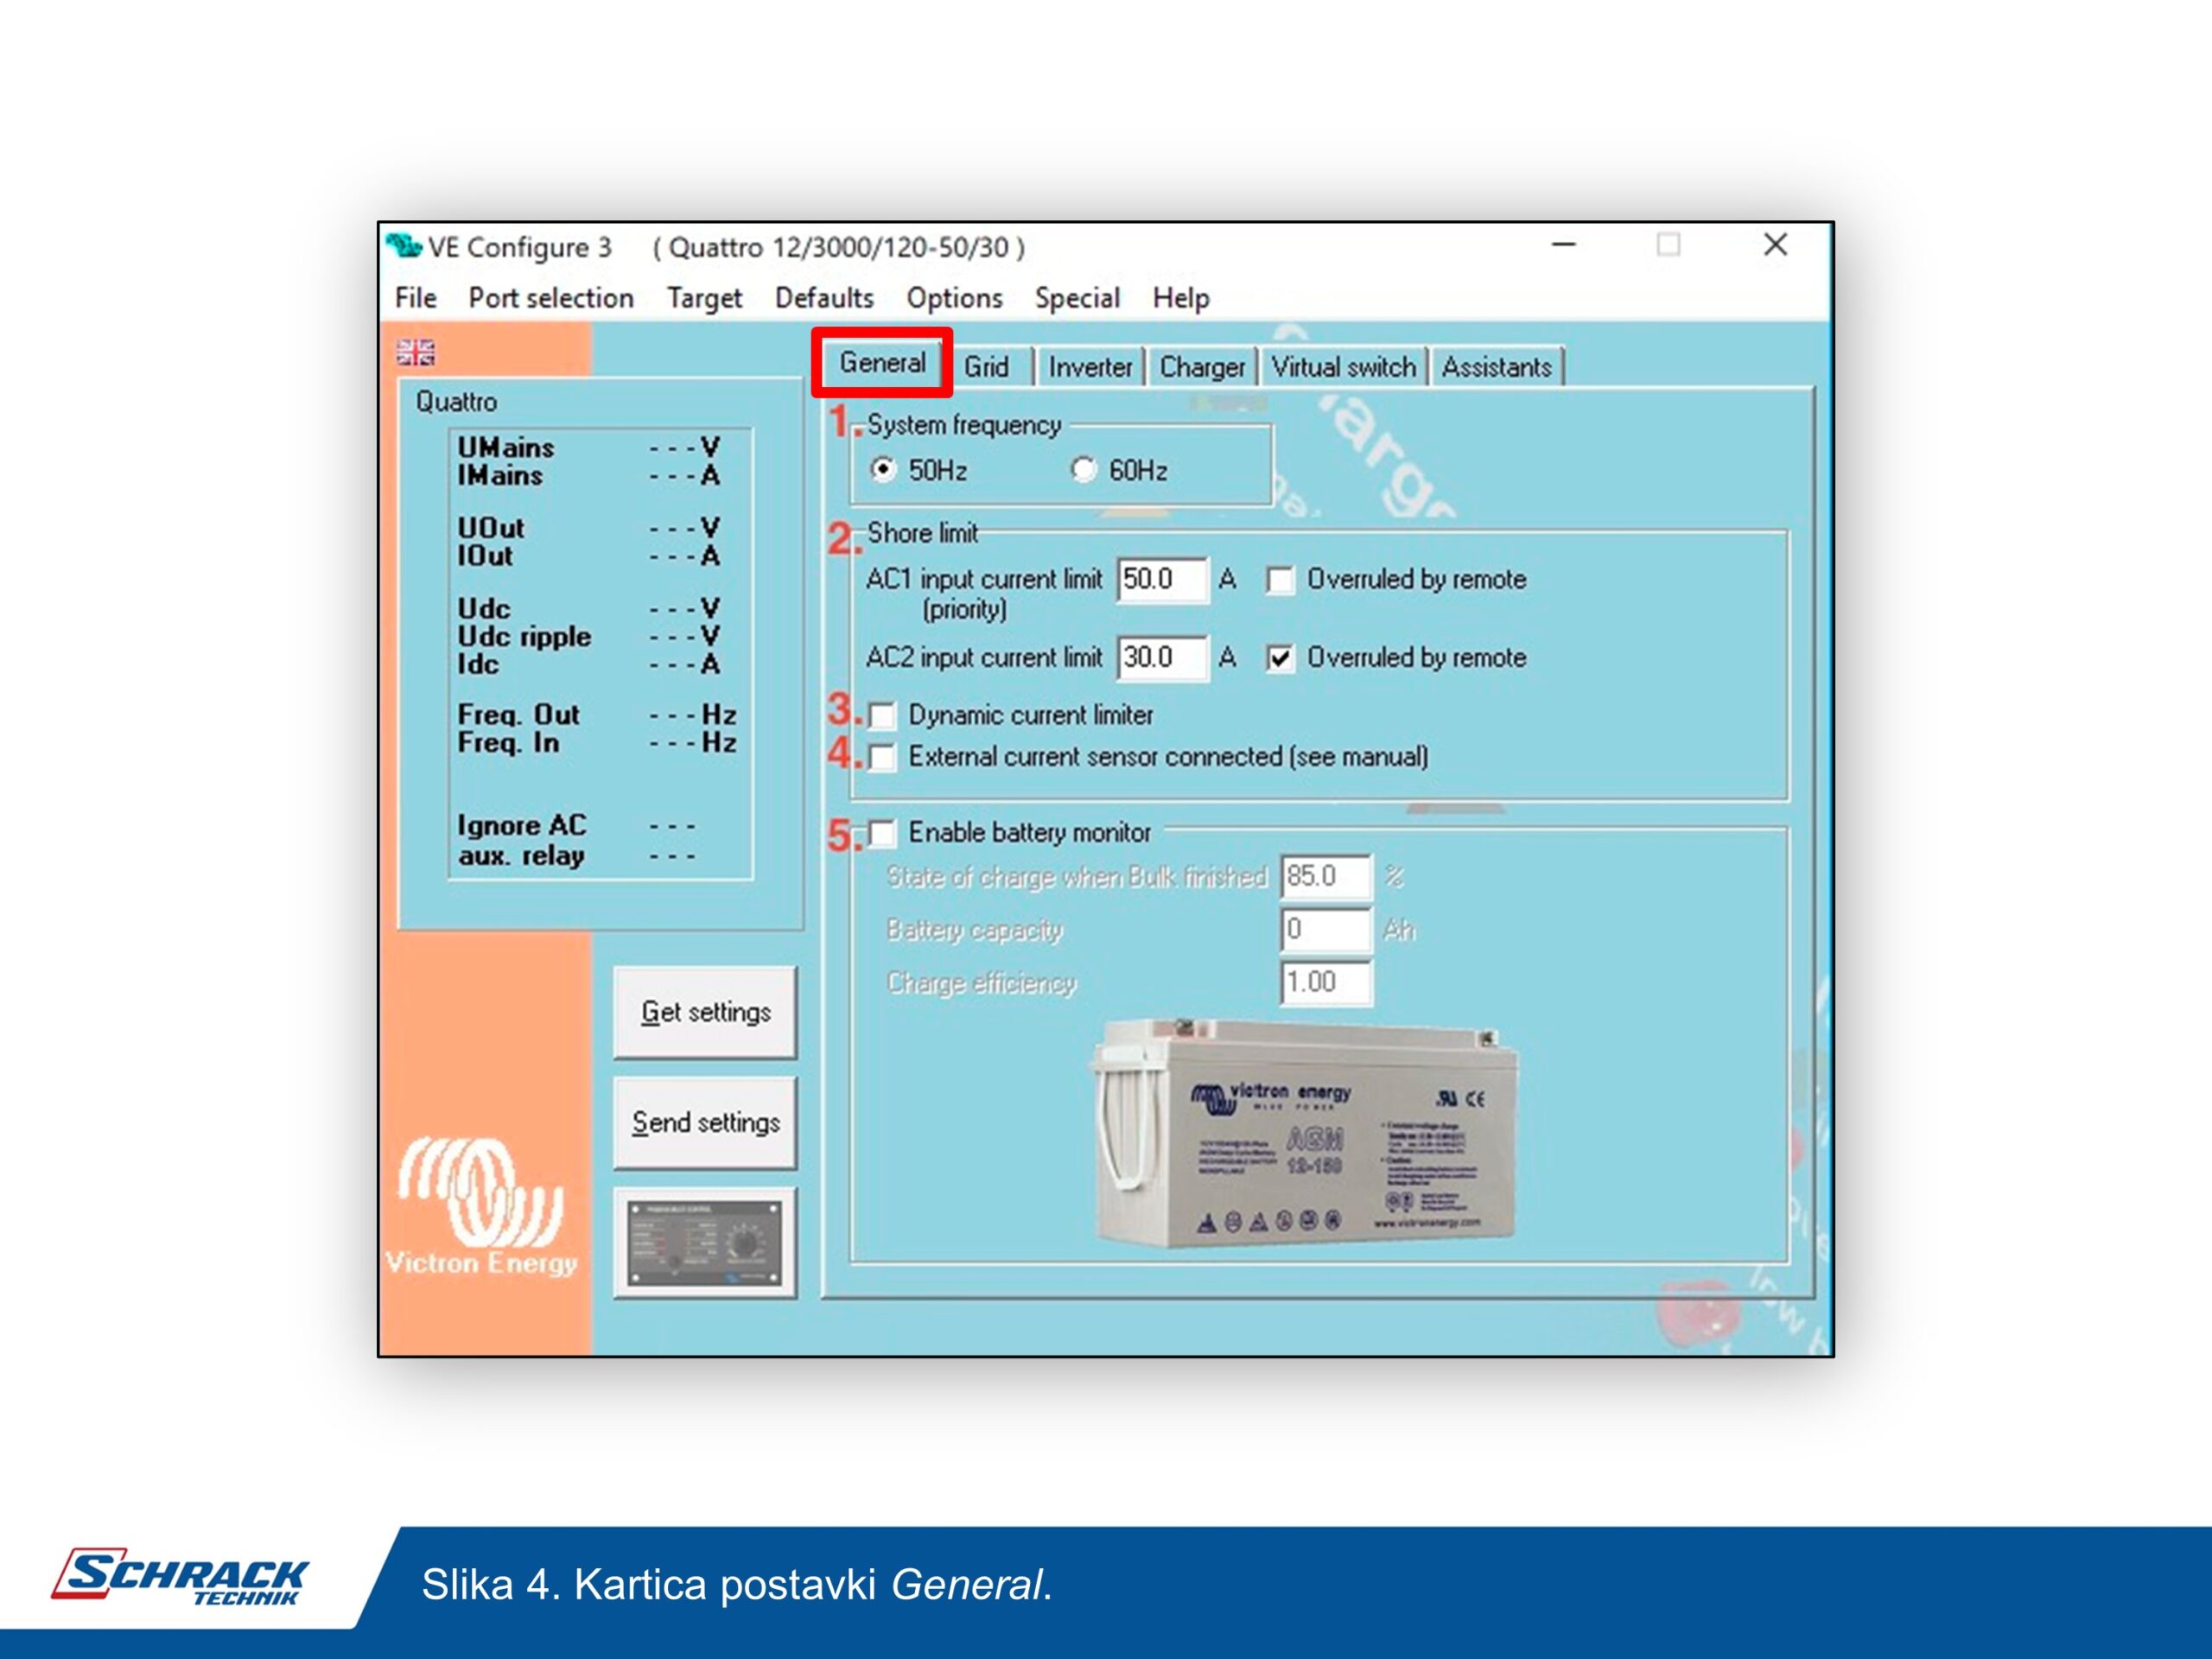Select the 50Hz system frequency
Image resolution: width=2212 pixels, height=1659 pixels.
(x=883, y=469)
